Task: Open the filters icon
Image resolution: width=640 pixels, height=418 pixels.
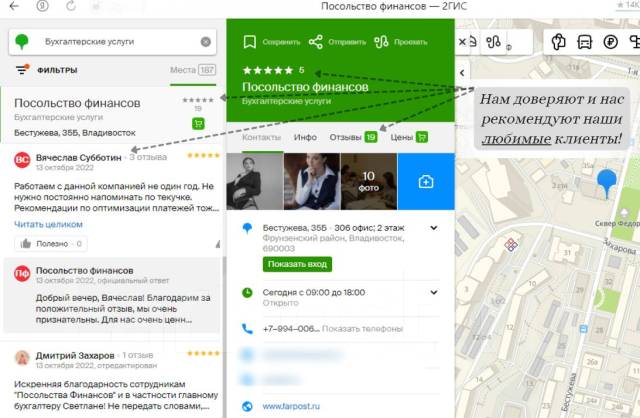Action: coord(22,70)
